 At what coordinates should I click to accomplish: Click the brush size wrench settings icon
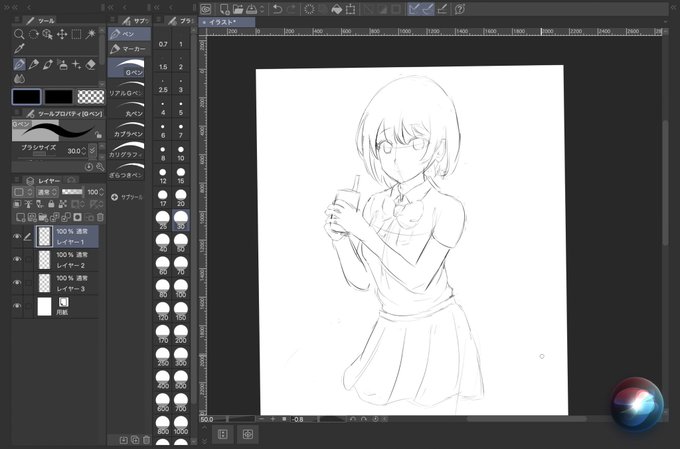[100, 167]
